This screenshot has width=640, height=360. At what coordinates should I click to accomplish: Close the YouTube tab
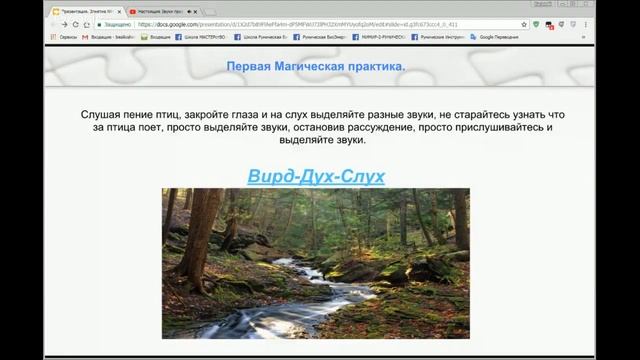(195, 12)
